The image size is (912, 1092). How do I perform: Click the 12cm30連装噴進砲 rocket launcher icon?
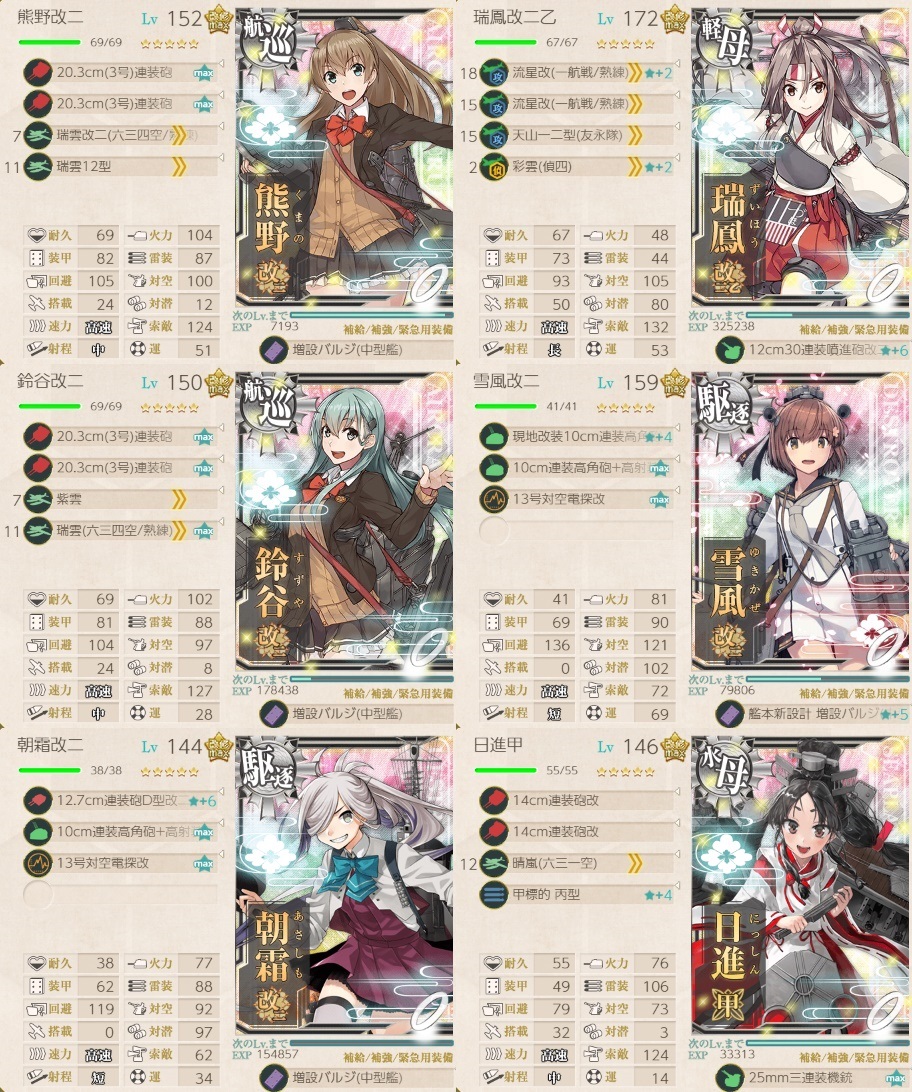click(730, 349)
